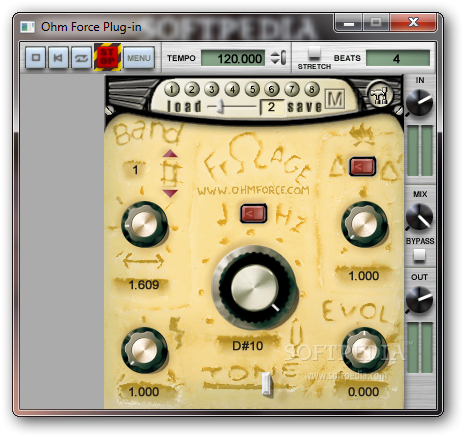Select preset slot 7
This screenshot has width=464, height=437.
coord(292,89)
